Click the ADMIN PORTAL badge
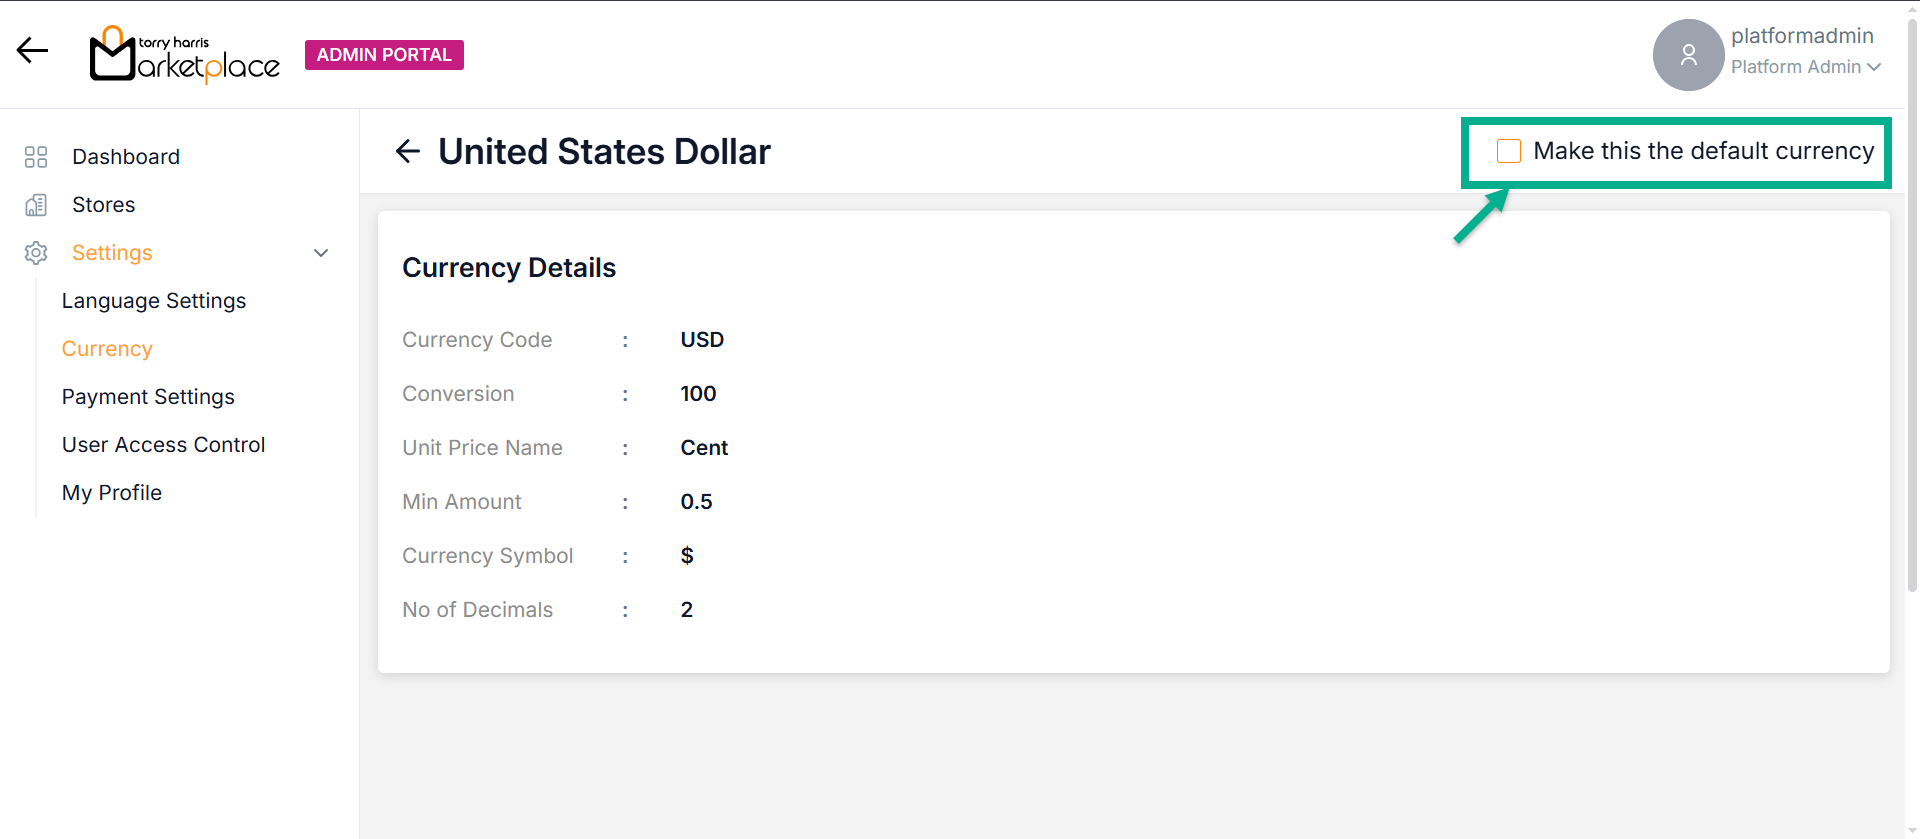The height and width of the screenshot is (839, 1920). [x=384, y=55]
